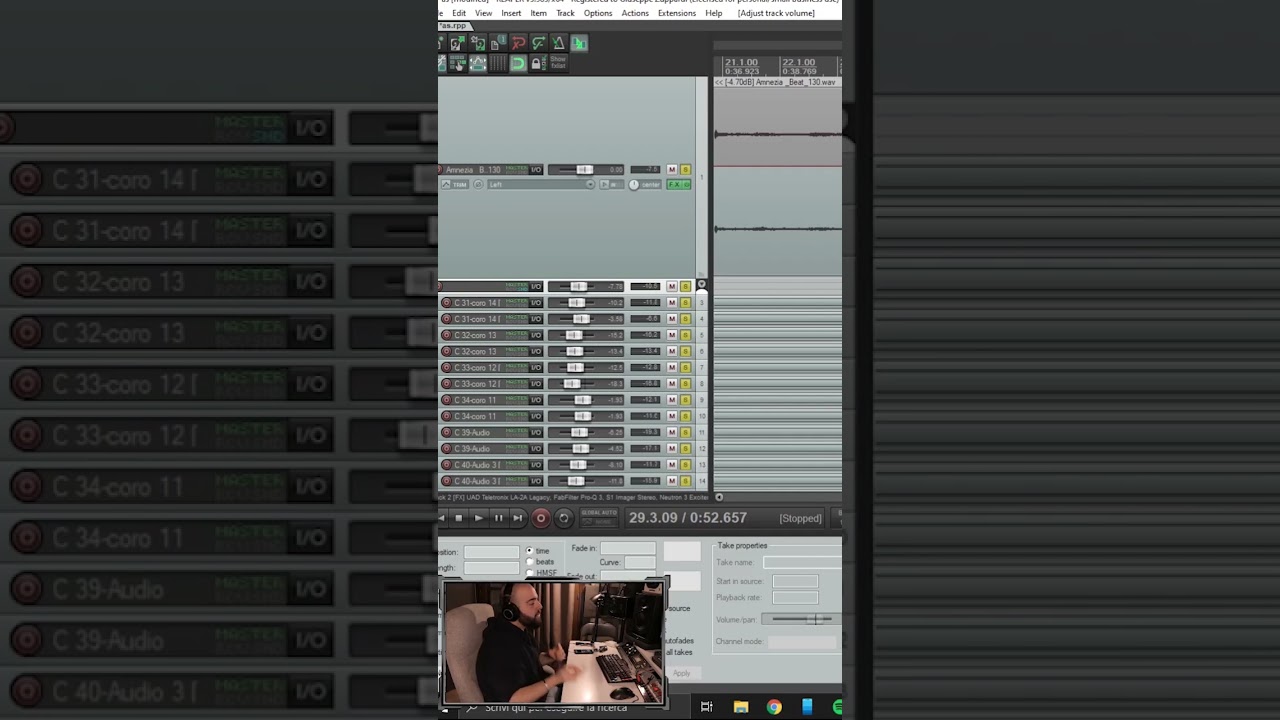The width and height of the screenshot is (1280, 720).
Task: Open I/O routing for track 8 C 33-coro 12
Action: pyautogui.click(x=536, y=384)
